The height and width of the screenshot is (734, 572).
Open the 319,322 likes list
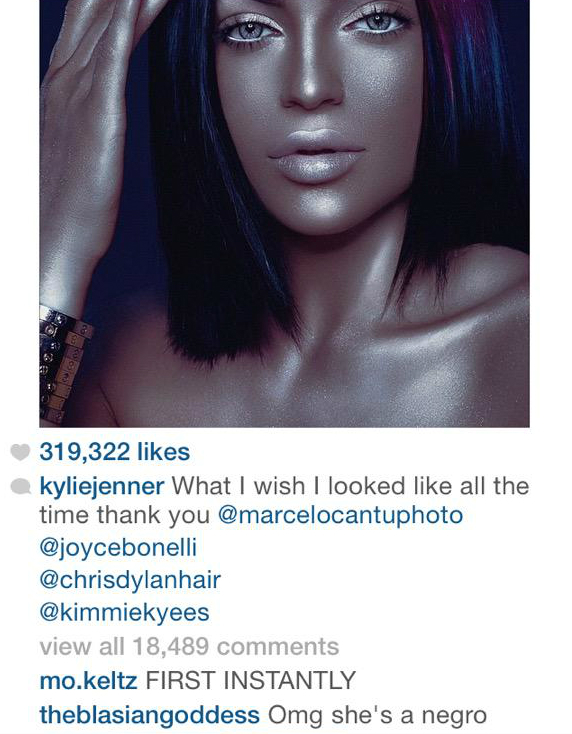click(115, 452)
